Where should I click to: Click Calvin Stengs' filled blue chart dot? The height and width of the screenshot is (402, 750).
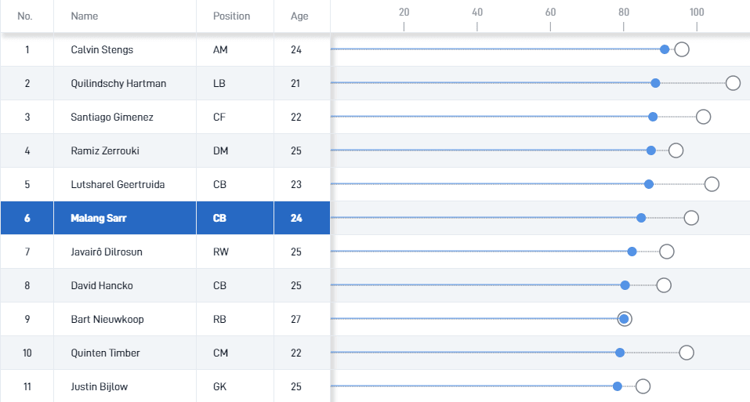click(x=665, y=49)
